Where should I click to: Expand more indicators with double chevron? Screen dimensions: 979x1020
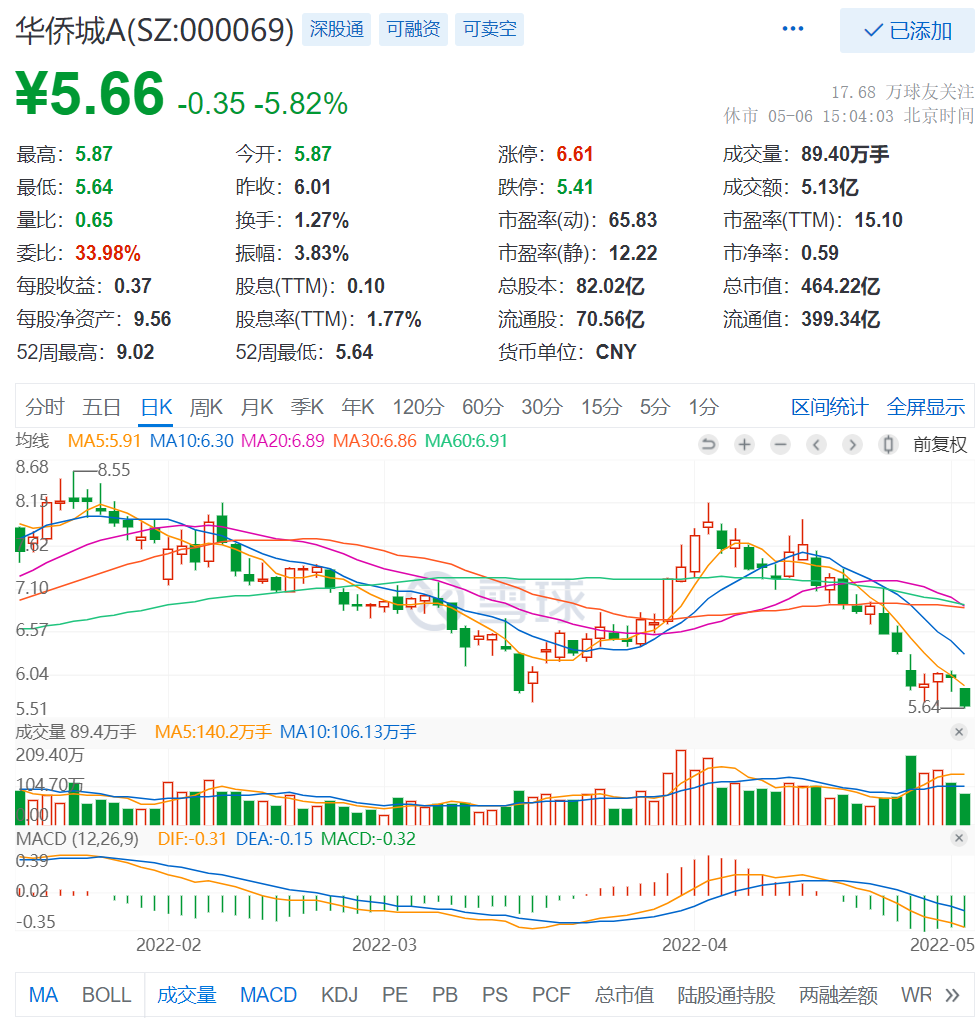point(952,995)
